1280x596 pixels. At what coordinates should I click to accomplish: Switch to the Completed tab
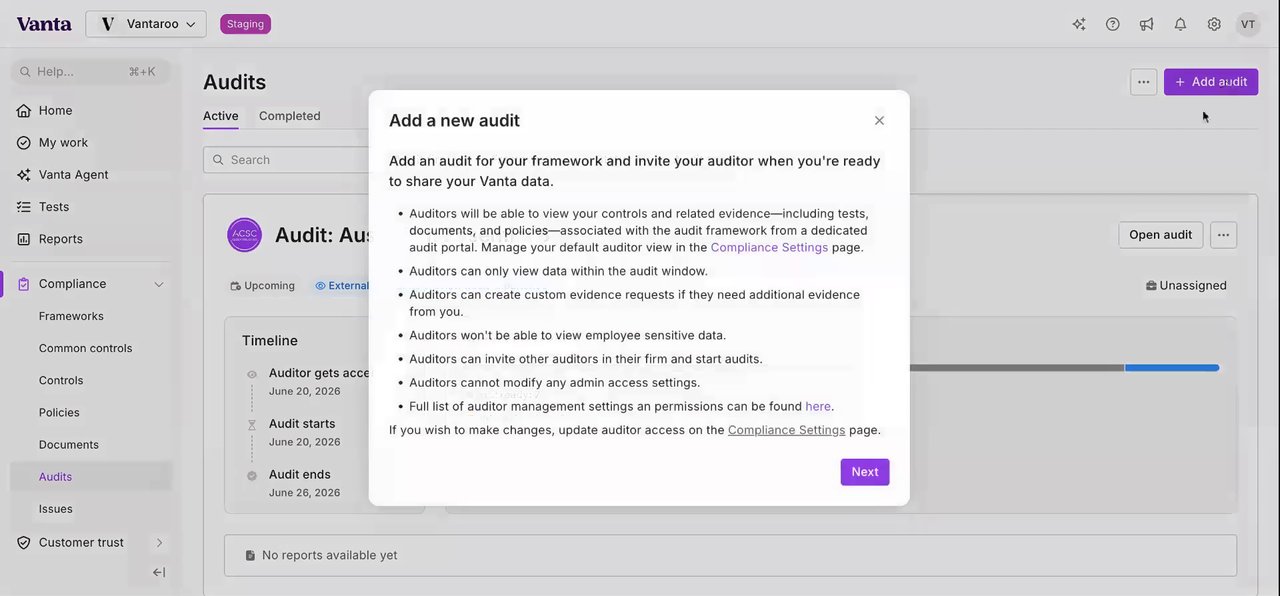(x=289, y=116)
